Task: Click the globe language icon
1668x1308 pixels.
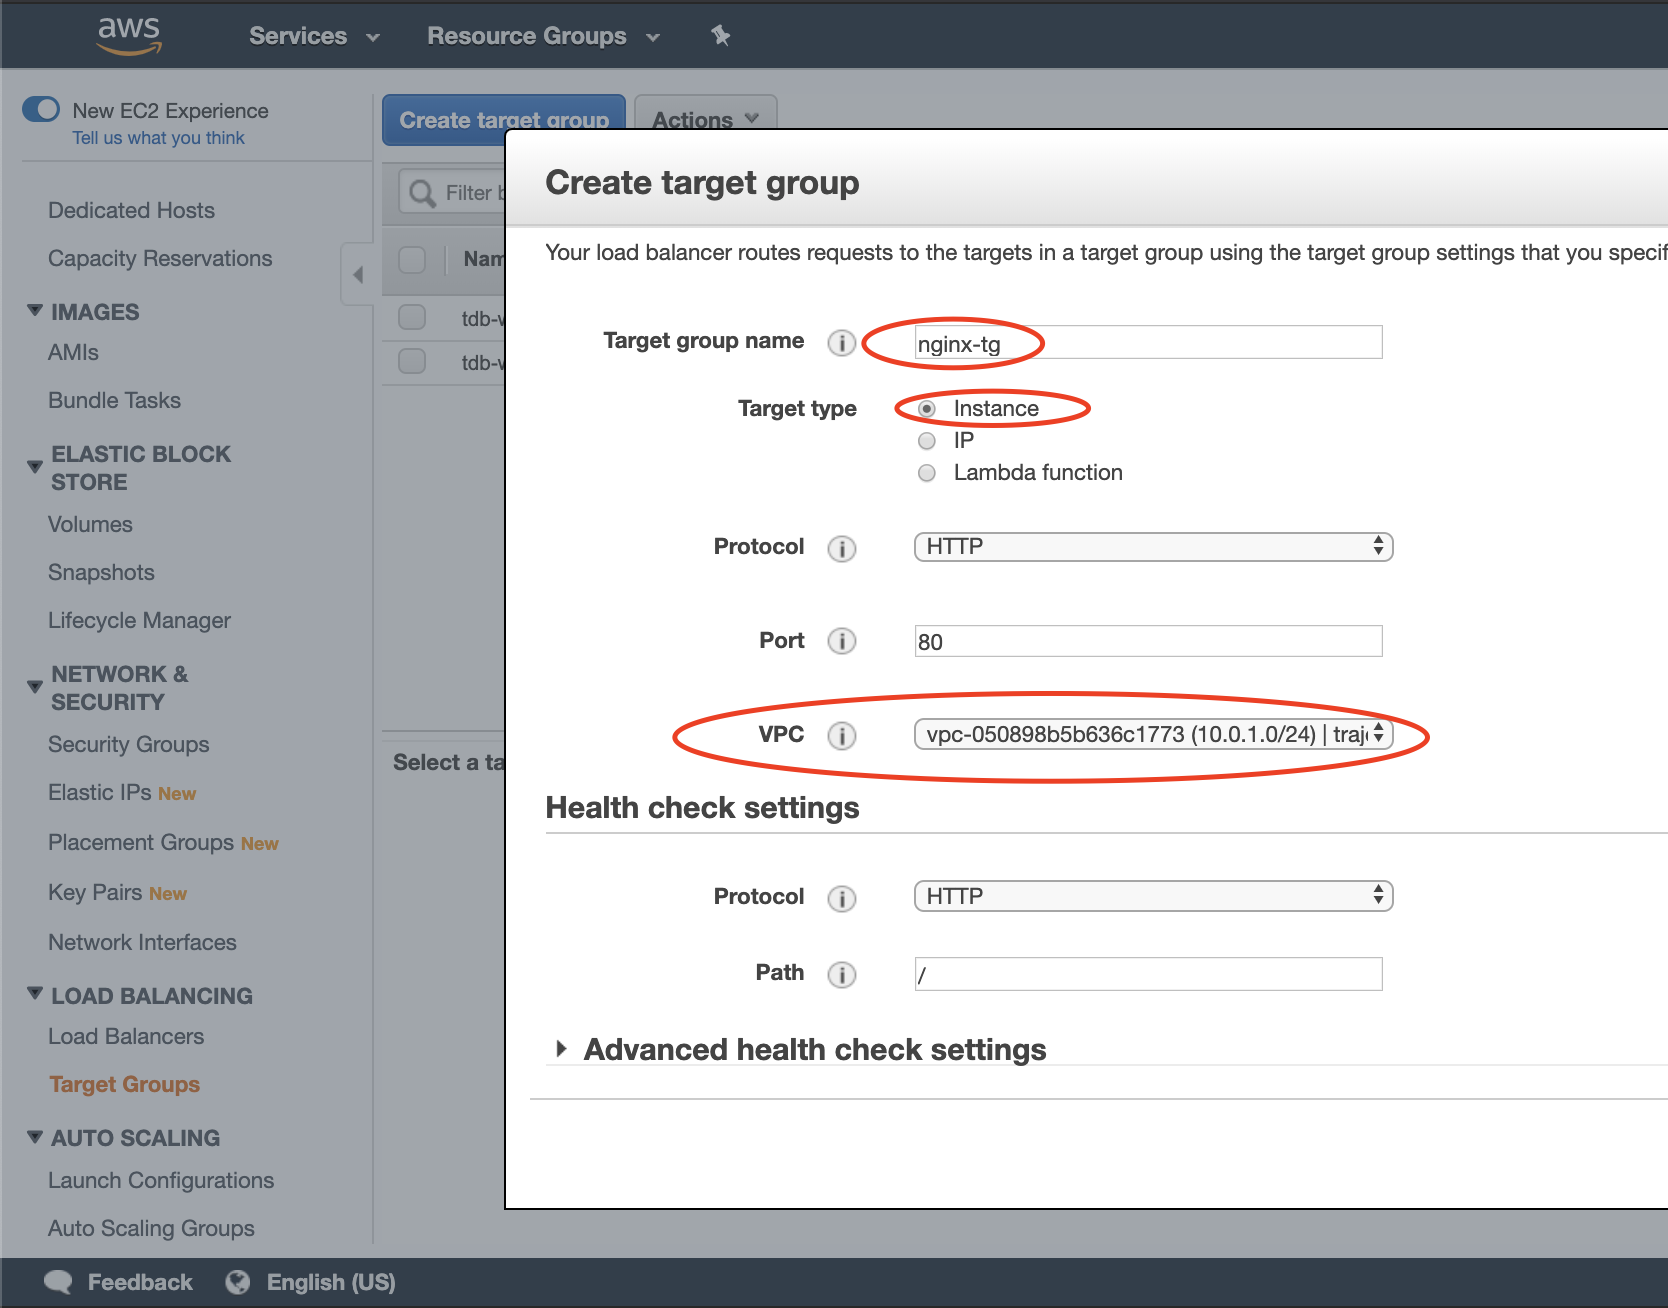Action: pyautogui.click(x=238, y=1282)
